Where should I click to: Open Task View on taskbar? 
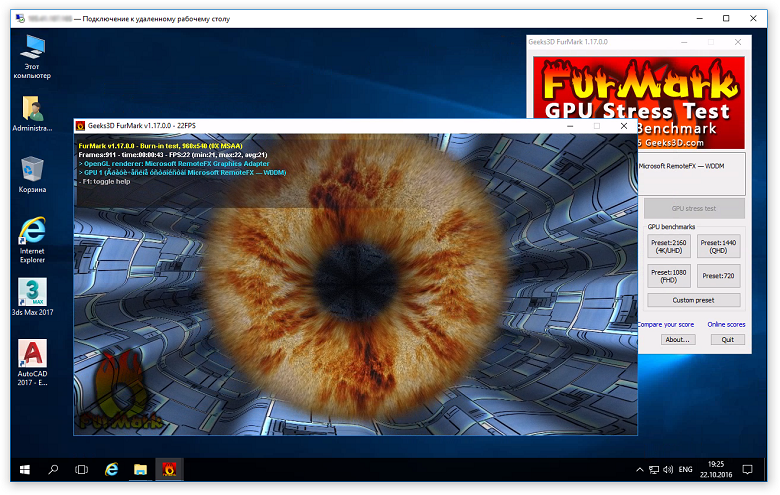[x=82, y=469]
